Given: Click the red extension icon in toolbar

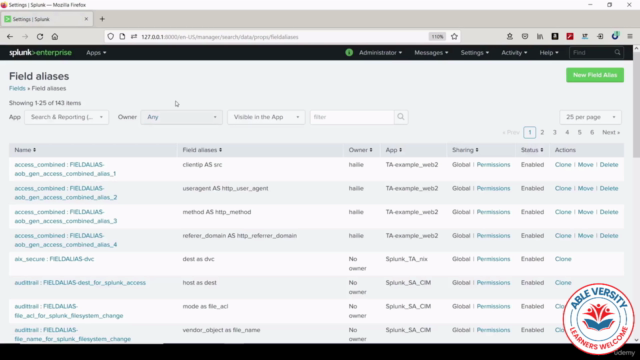Looking at the screenshot, I should pyautogui.click(x=570, y=37).
